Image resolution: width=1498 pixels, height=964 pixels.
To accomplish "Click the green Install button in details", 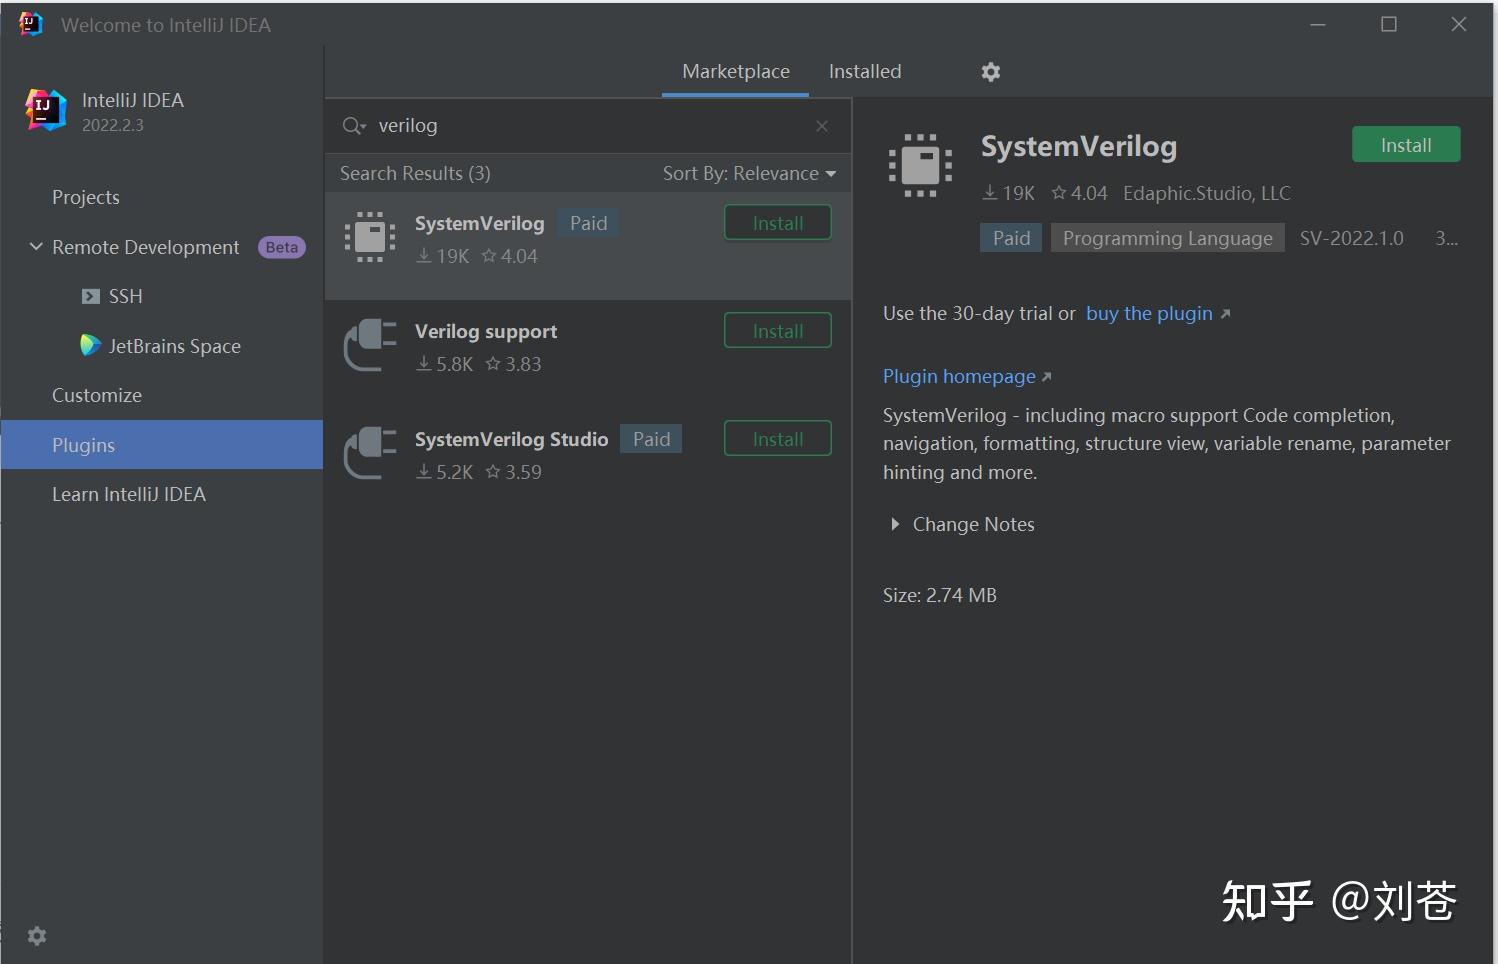I will point(1406,145).
